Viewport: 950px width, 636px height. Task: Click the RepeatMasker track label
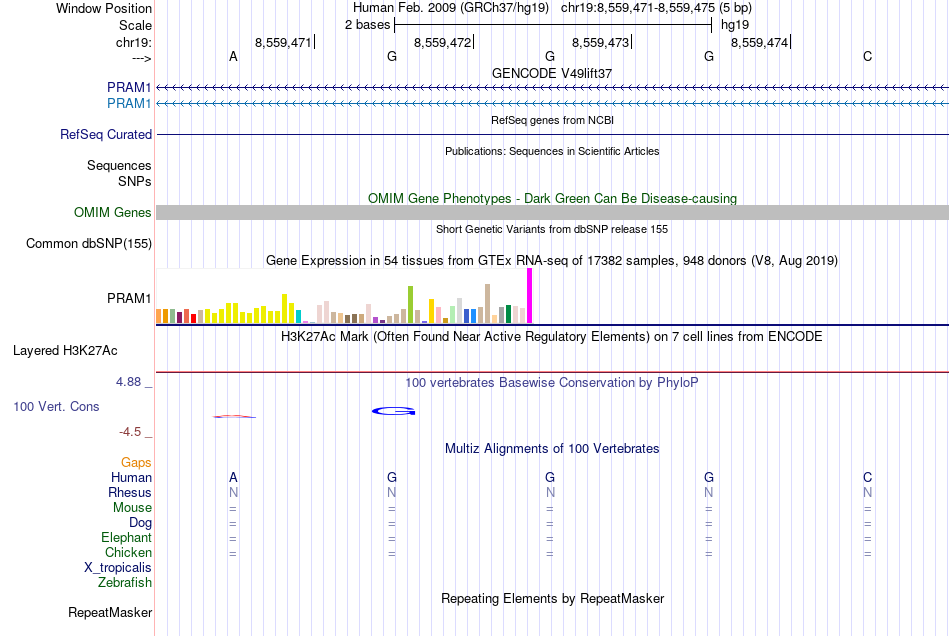[110, 612]
